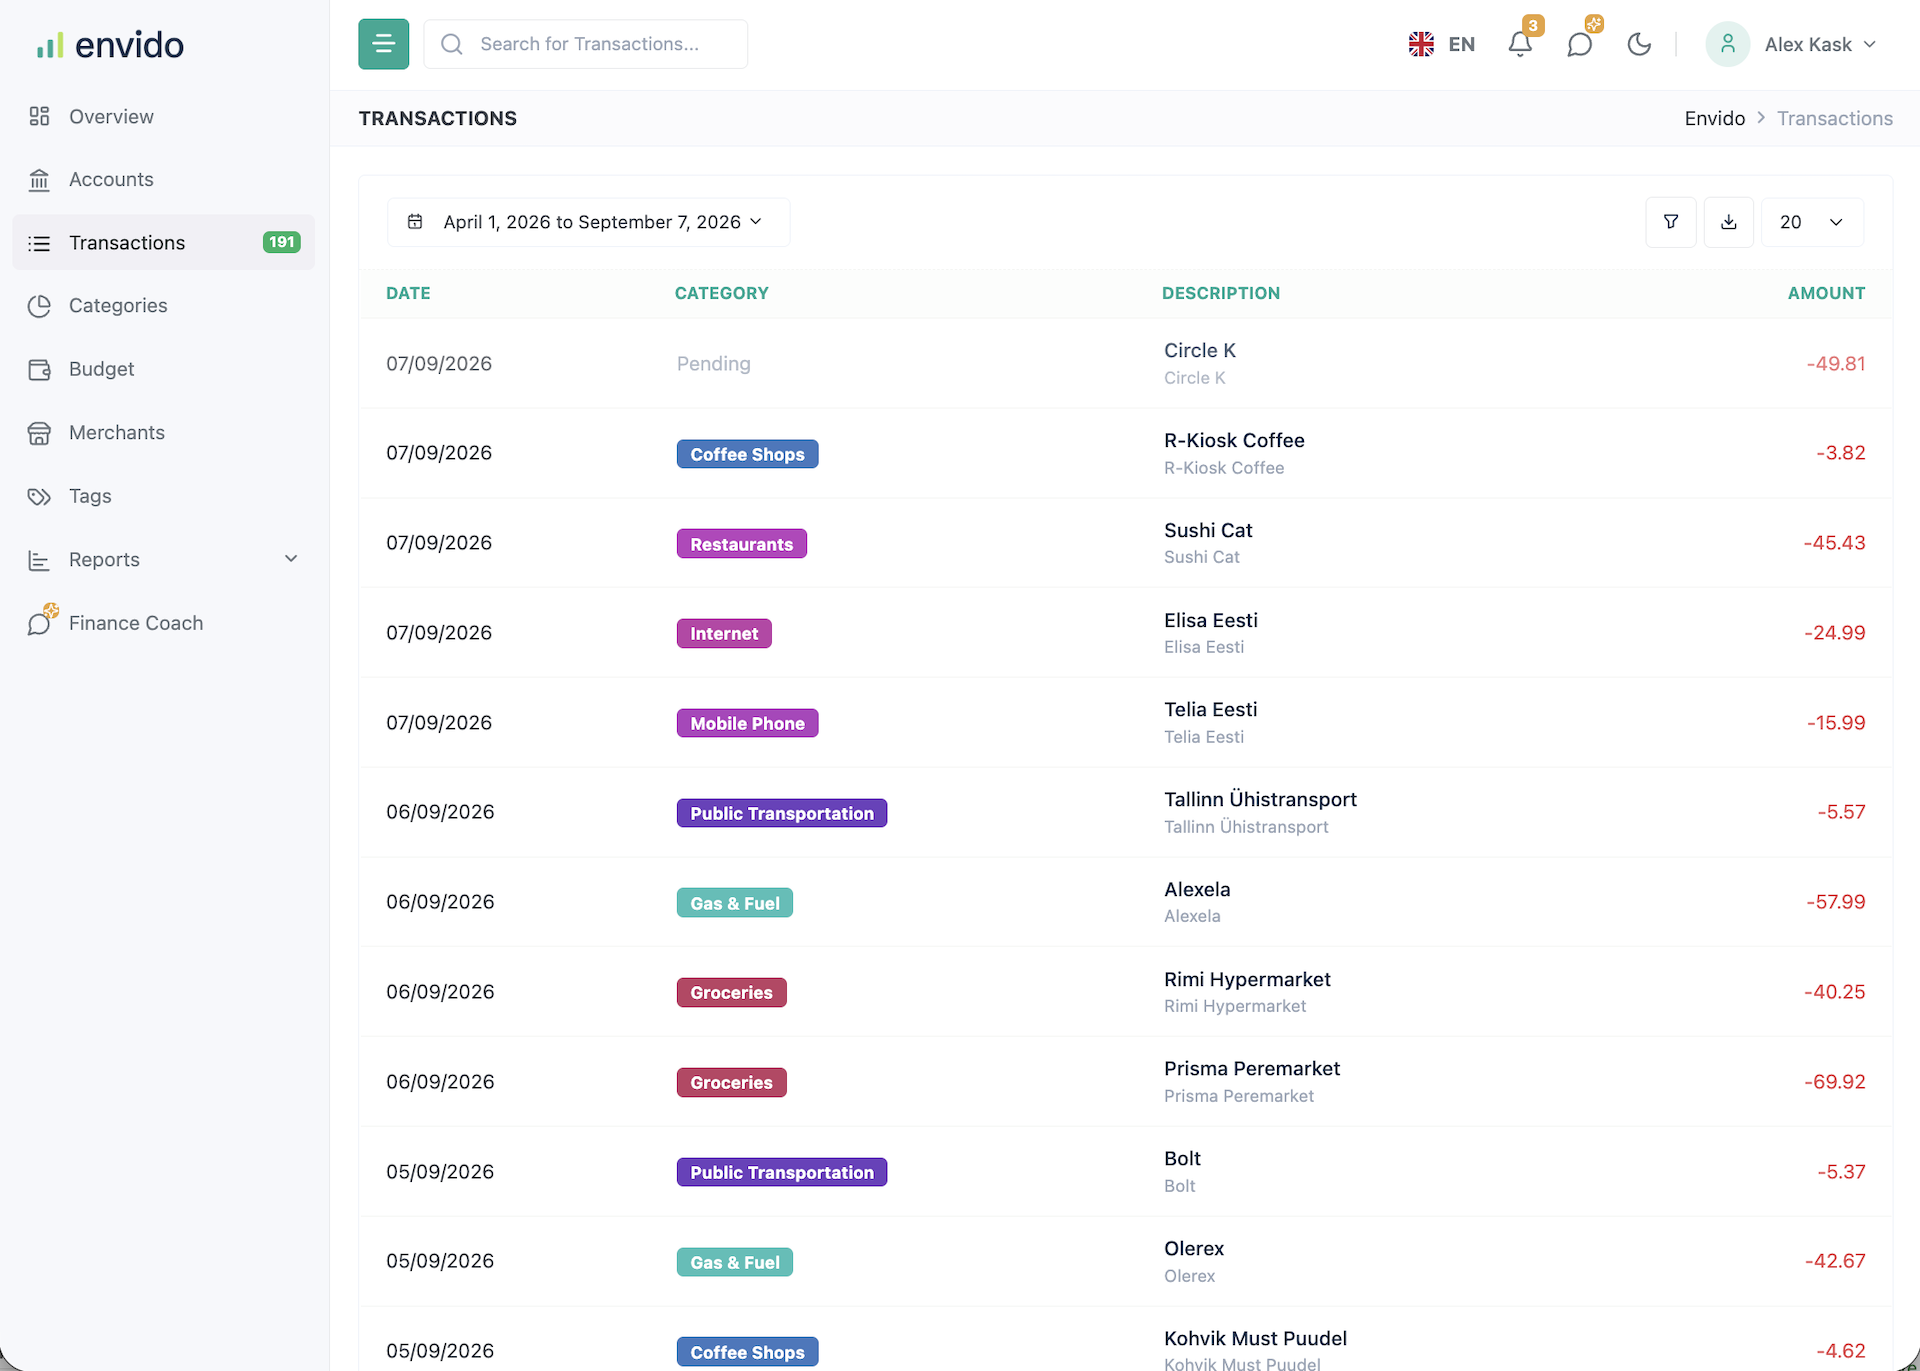
Task: Click the search magnifier icon
Action: 452,44
